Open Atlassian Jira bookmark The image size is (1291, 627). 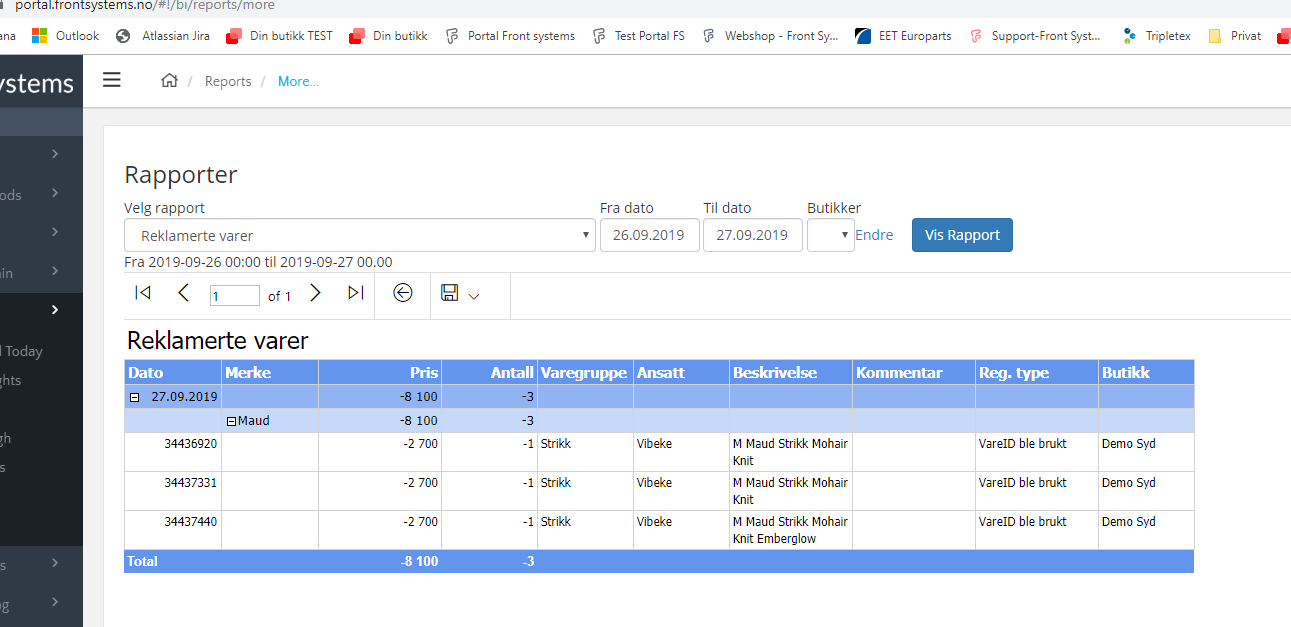[x=162, y=36]
